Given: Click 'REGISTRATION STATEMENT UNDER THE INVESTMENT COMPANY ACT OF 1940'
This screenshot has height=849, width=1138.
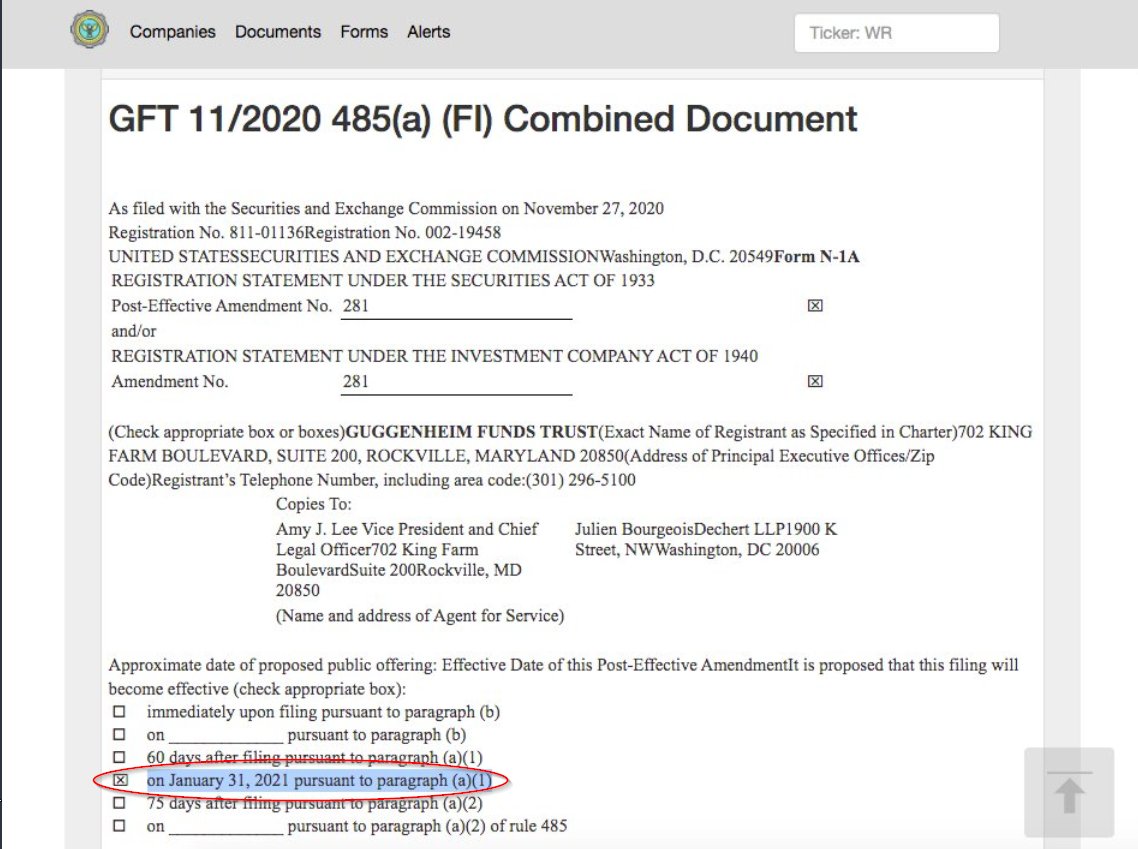Looking at the screenshot, I should click(x=435, y=356).
